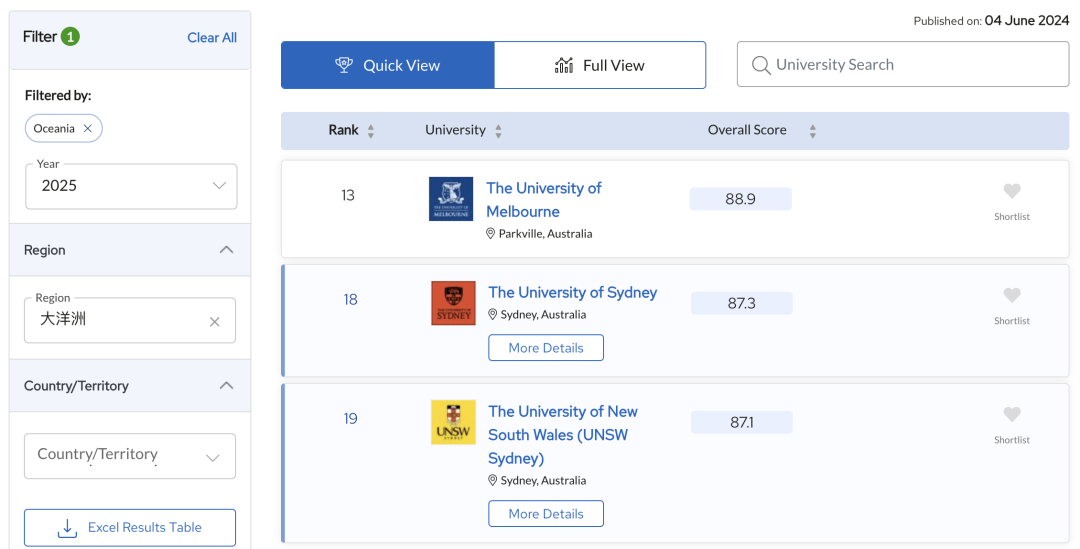Click overall score 87.1
This screenshot has width=1080, height=549.
[x=742, y=422]
